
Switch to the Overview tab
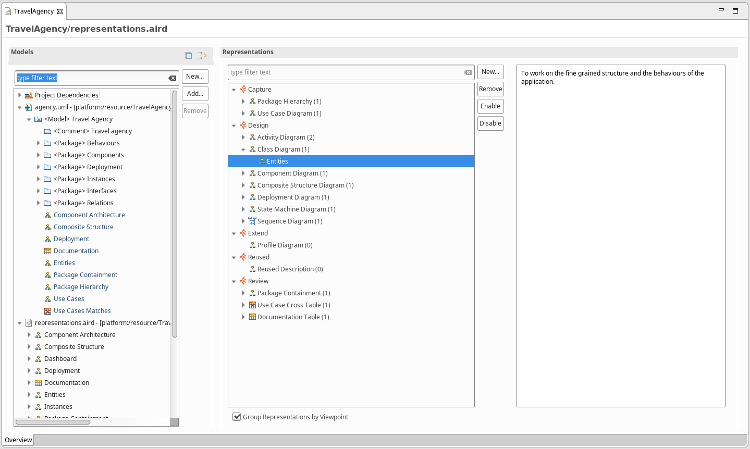click(18, 440)
